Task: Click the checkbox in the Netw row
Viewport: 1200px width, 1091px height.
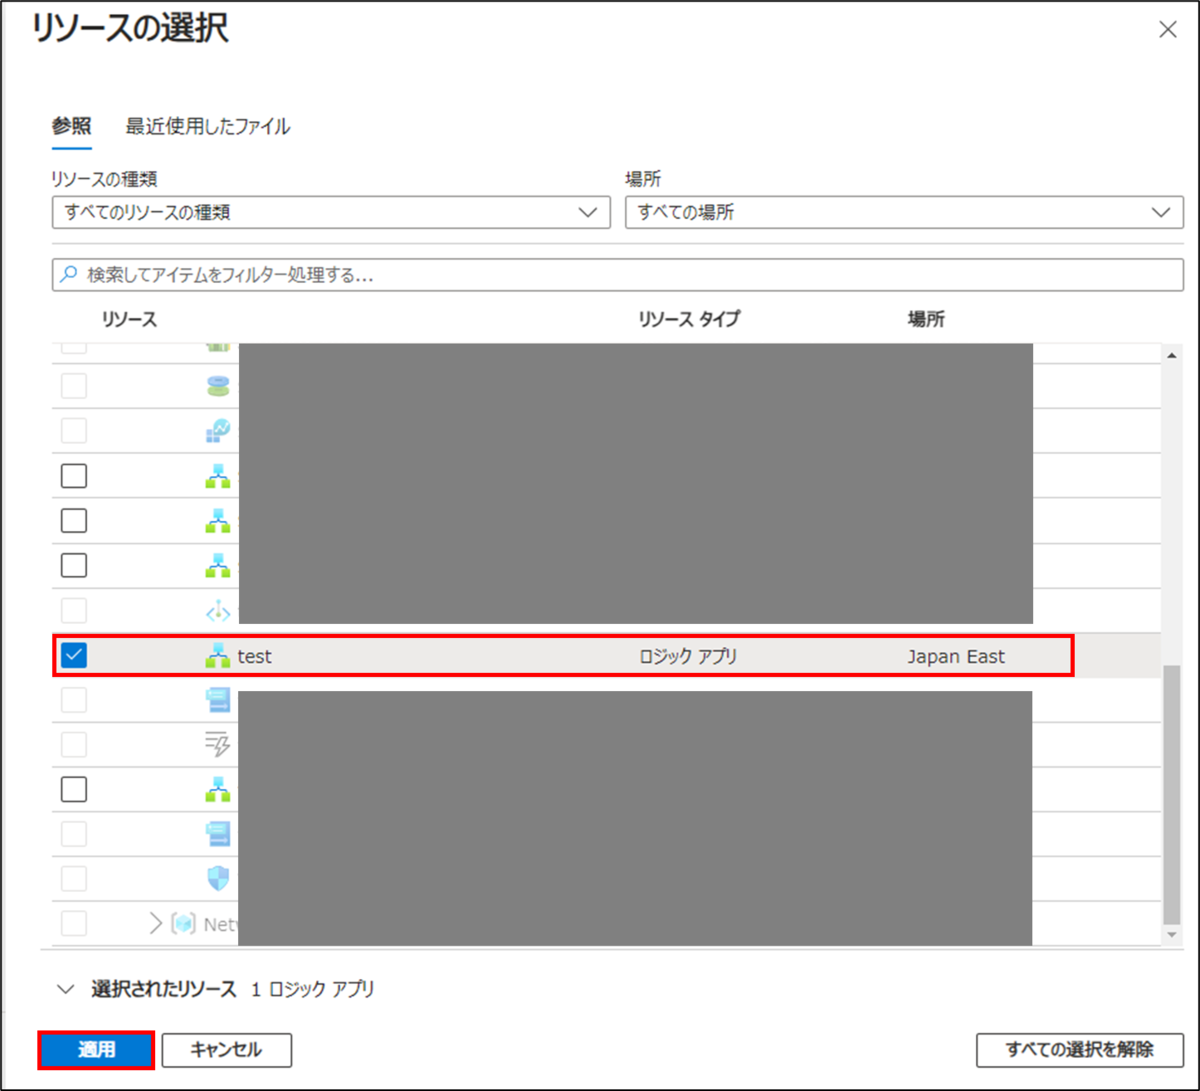Action: click(x=74, y=922)
